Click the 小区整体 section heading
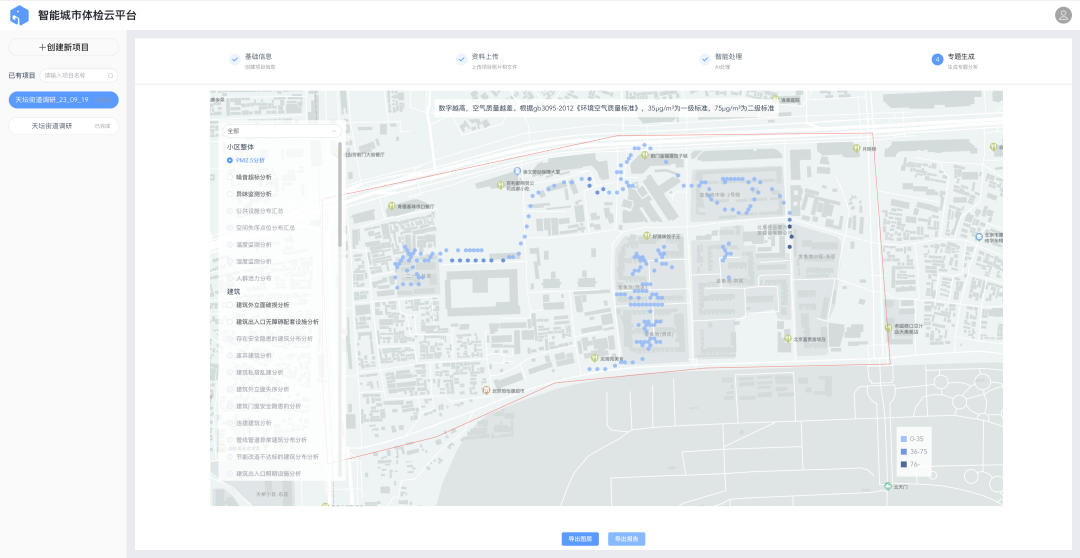Image resolution: width=1080 pixels, height=558 pixels. point(239,147)
